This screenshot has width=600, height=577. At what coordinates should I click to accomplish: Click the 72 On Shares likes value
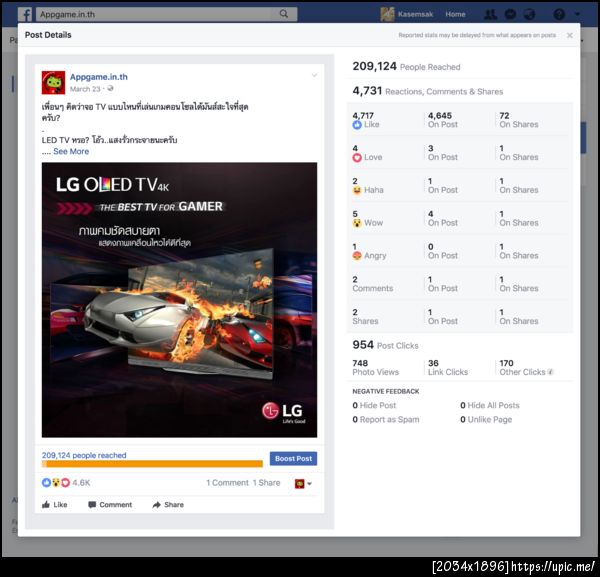(x=518, y=120)
